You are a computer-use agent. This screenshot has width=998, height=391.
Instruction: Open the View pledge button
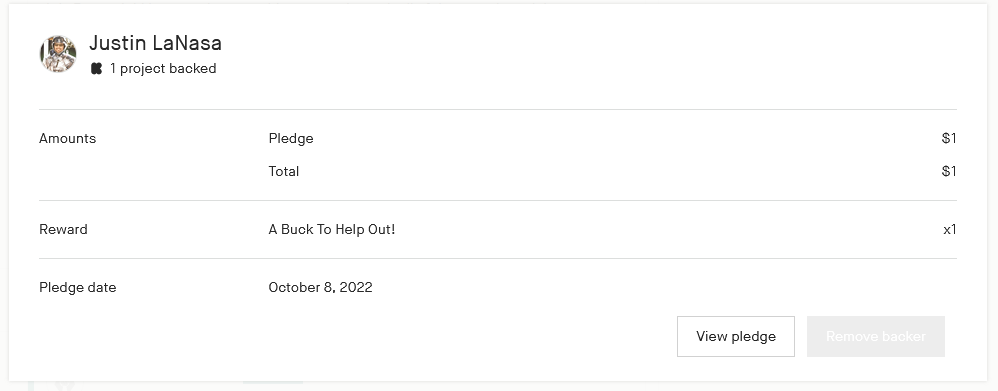click(x=736, y=336)
